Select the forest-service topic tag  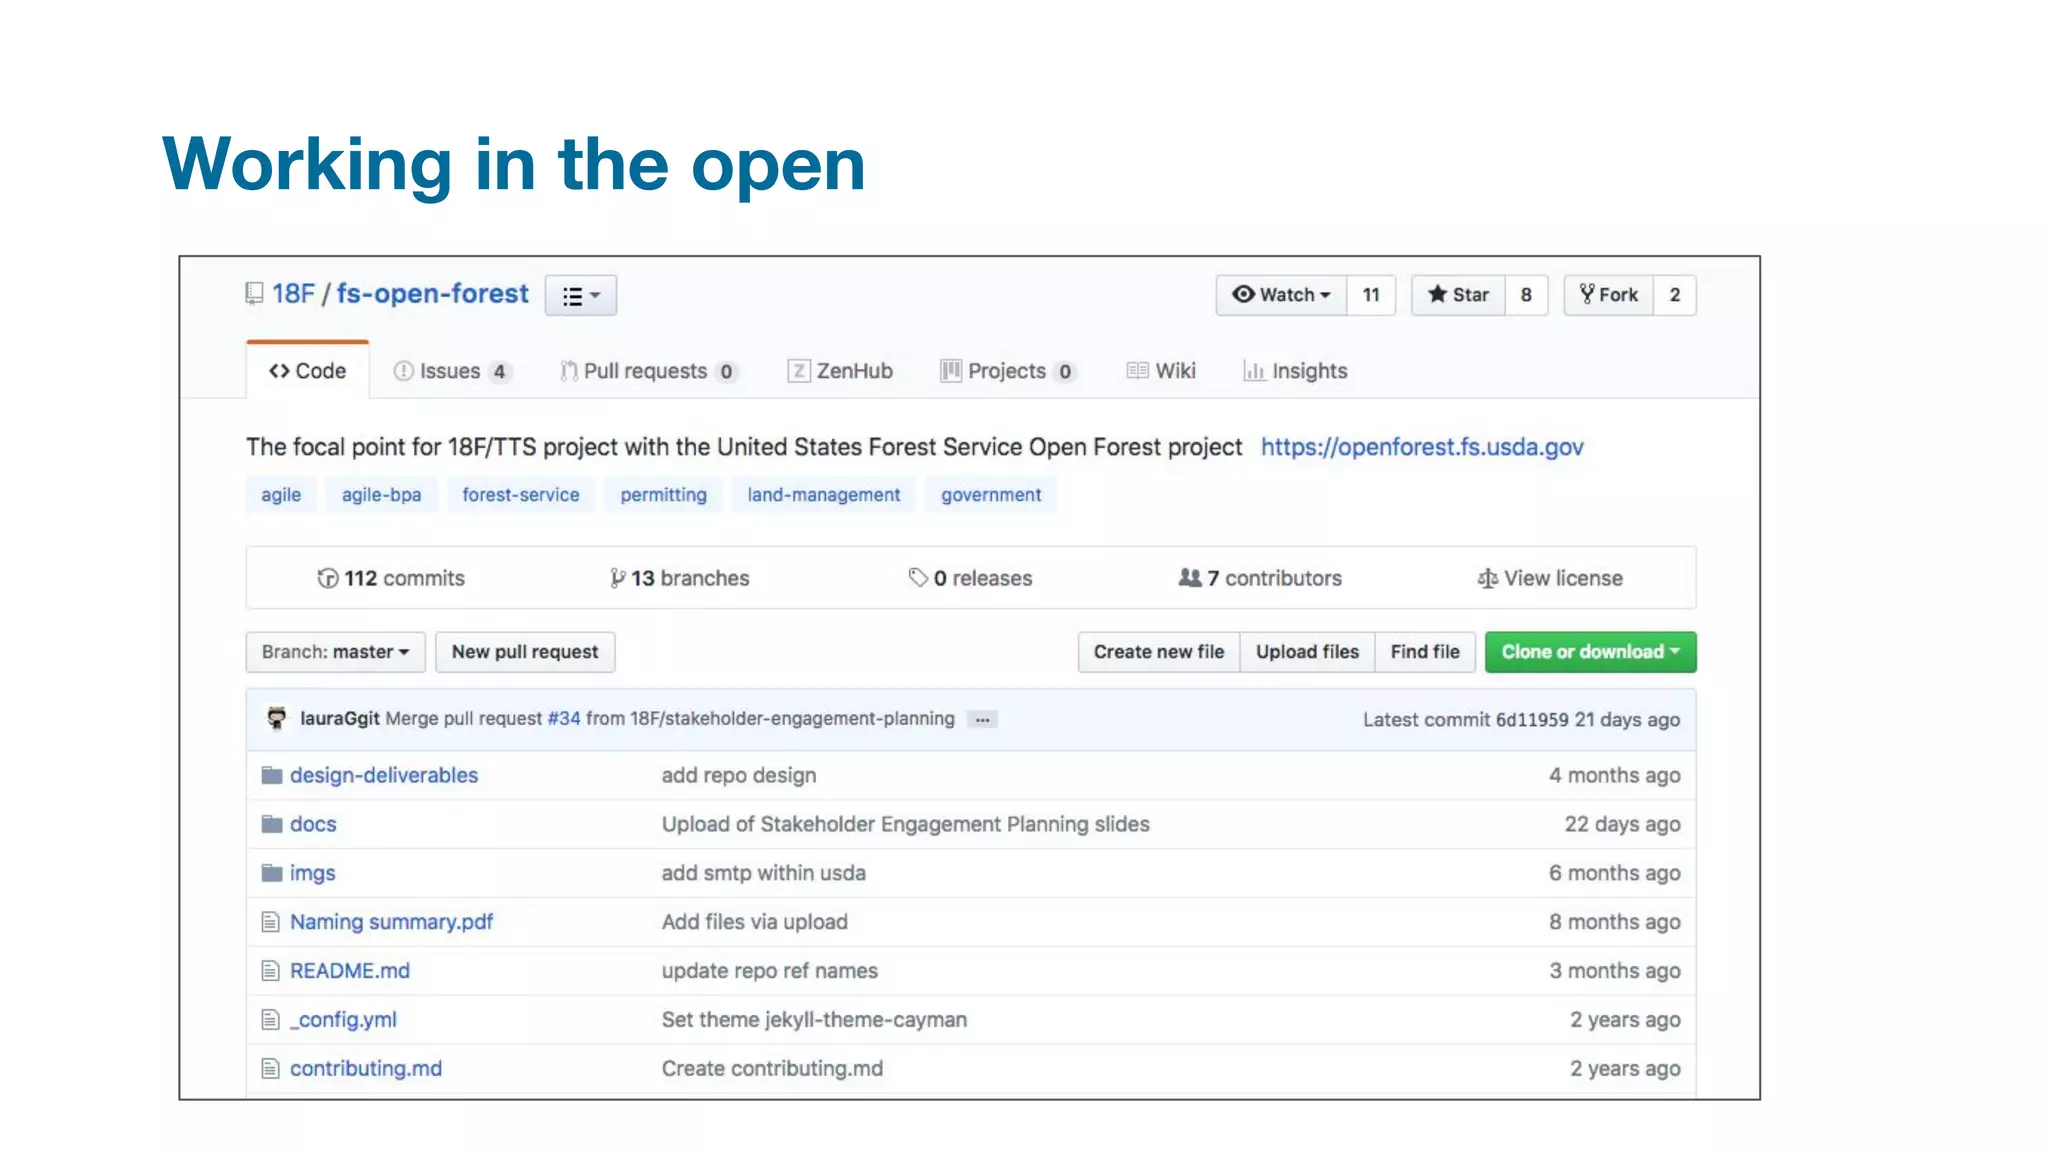click(520, 495)
